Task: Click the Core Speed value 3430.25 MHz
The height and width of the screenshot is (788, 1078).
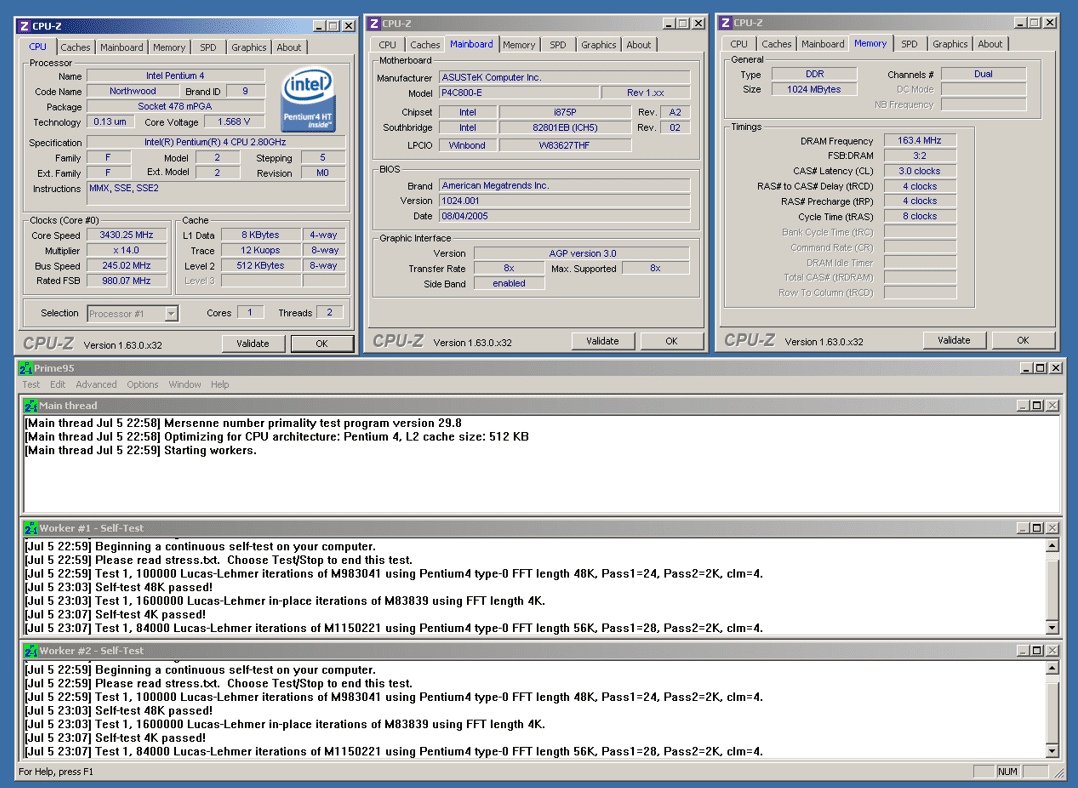Action: [x=126, y=235]
